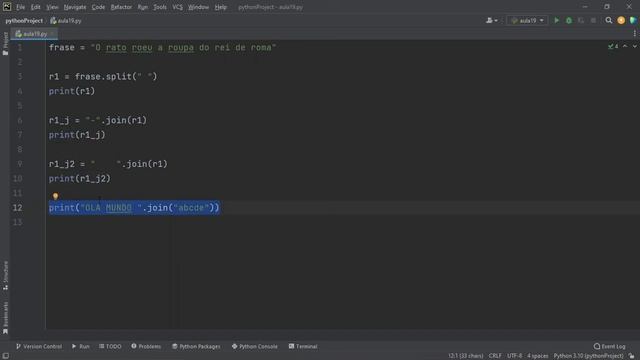Open the VCS menu
Image resolution: width=640 pixels, height=360 pixels.
point(177,7)
